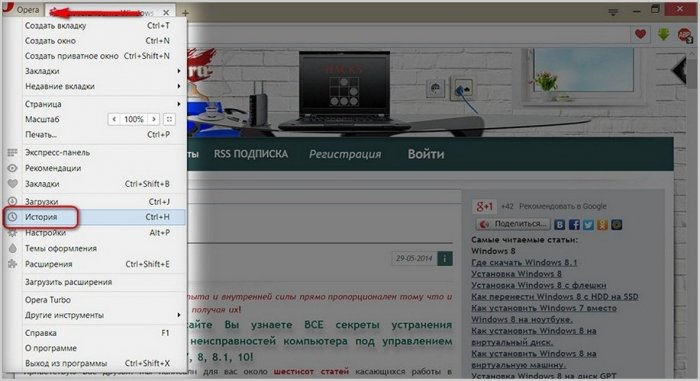Screen dimensions: 700x381
Task: Choose Выход из программы
Action: tap(97, 363)
